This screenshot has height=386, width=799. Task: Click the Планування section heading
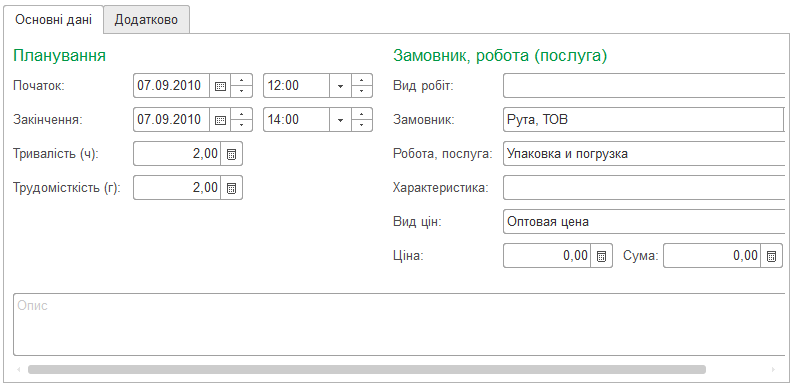click(x=60, y=56)
